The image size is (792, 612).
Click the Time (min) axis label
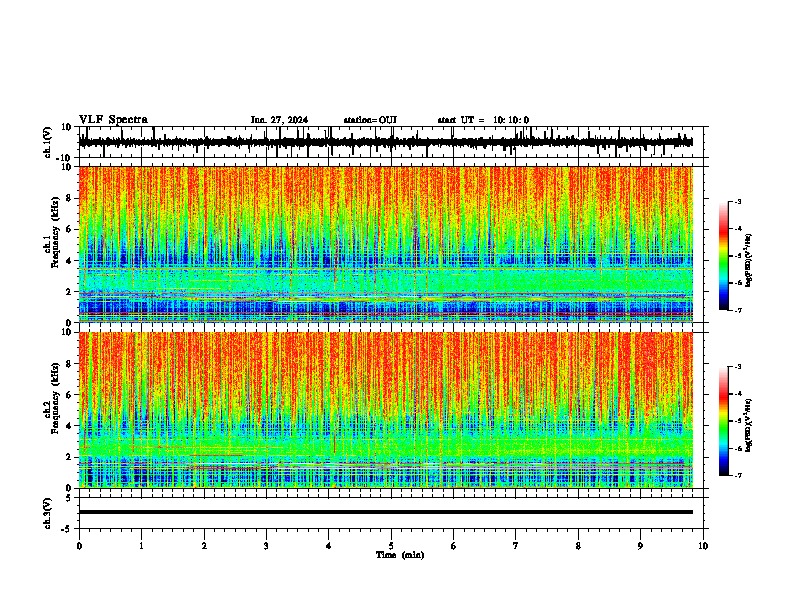pos(400,555)
